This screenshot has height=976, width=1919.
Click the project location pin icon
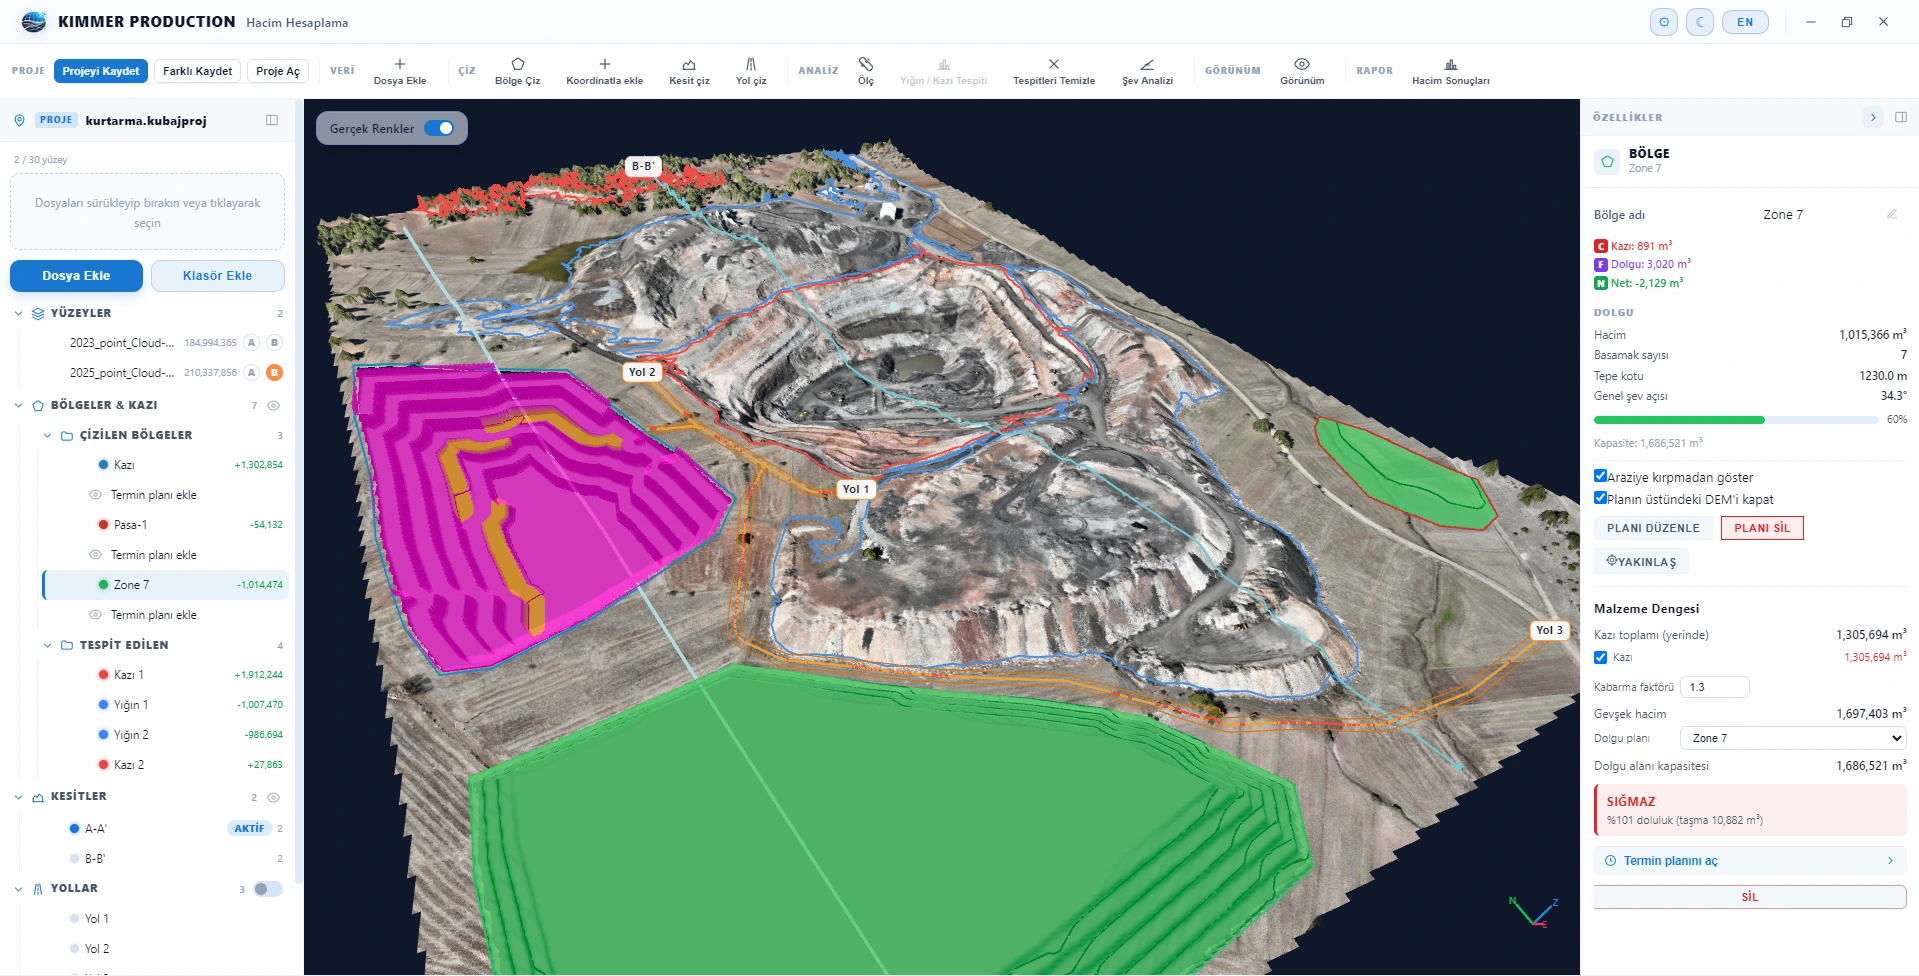19,120
